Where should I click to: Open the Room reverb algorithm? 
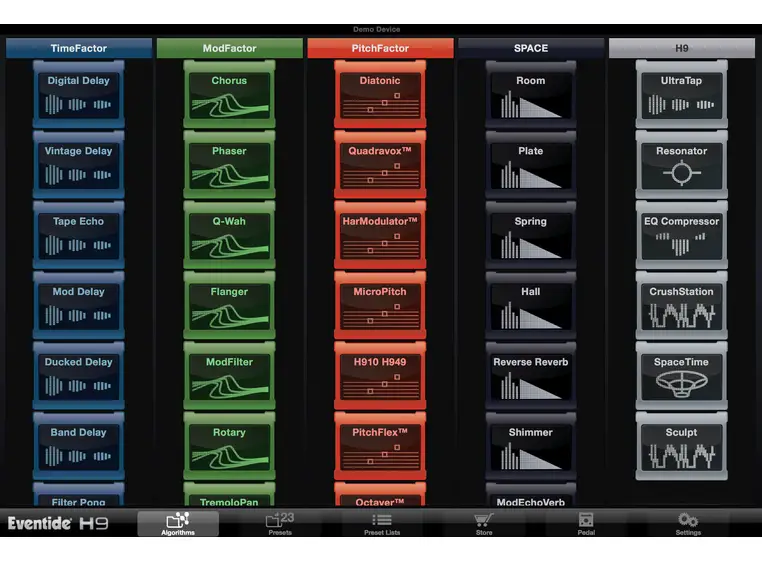point(531,94)
